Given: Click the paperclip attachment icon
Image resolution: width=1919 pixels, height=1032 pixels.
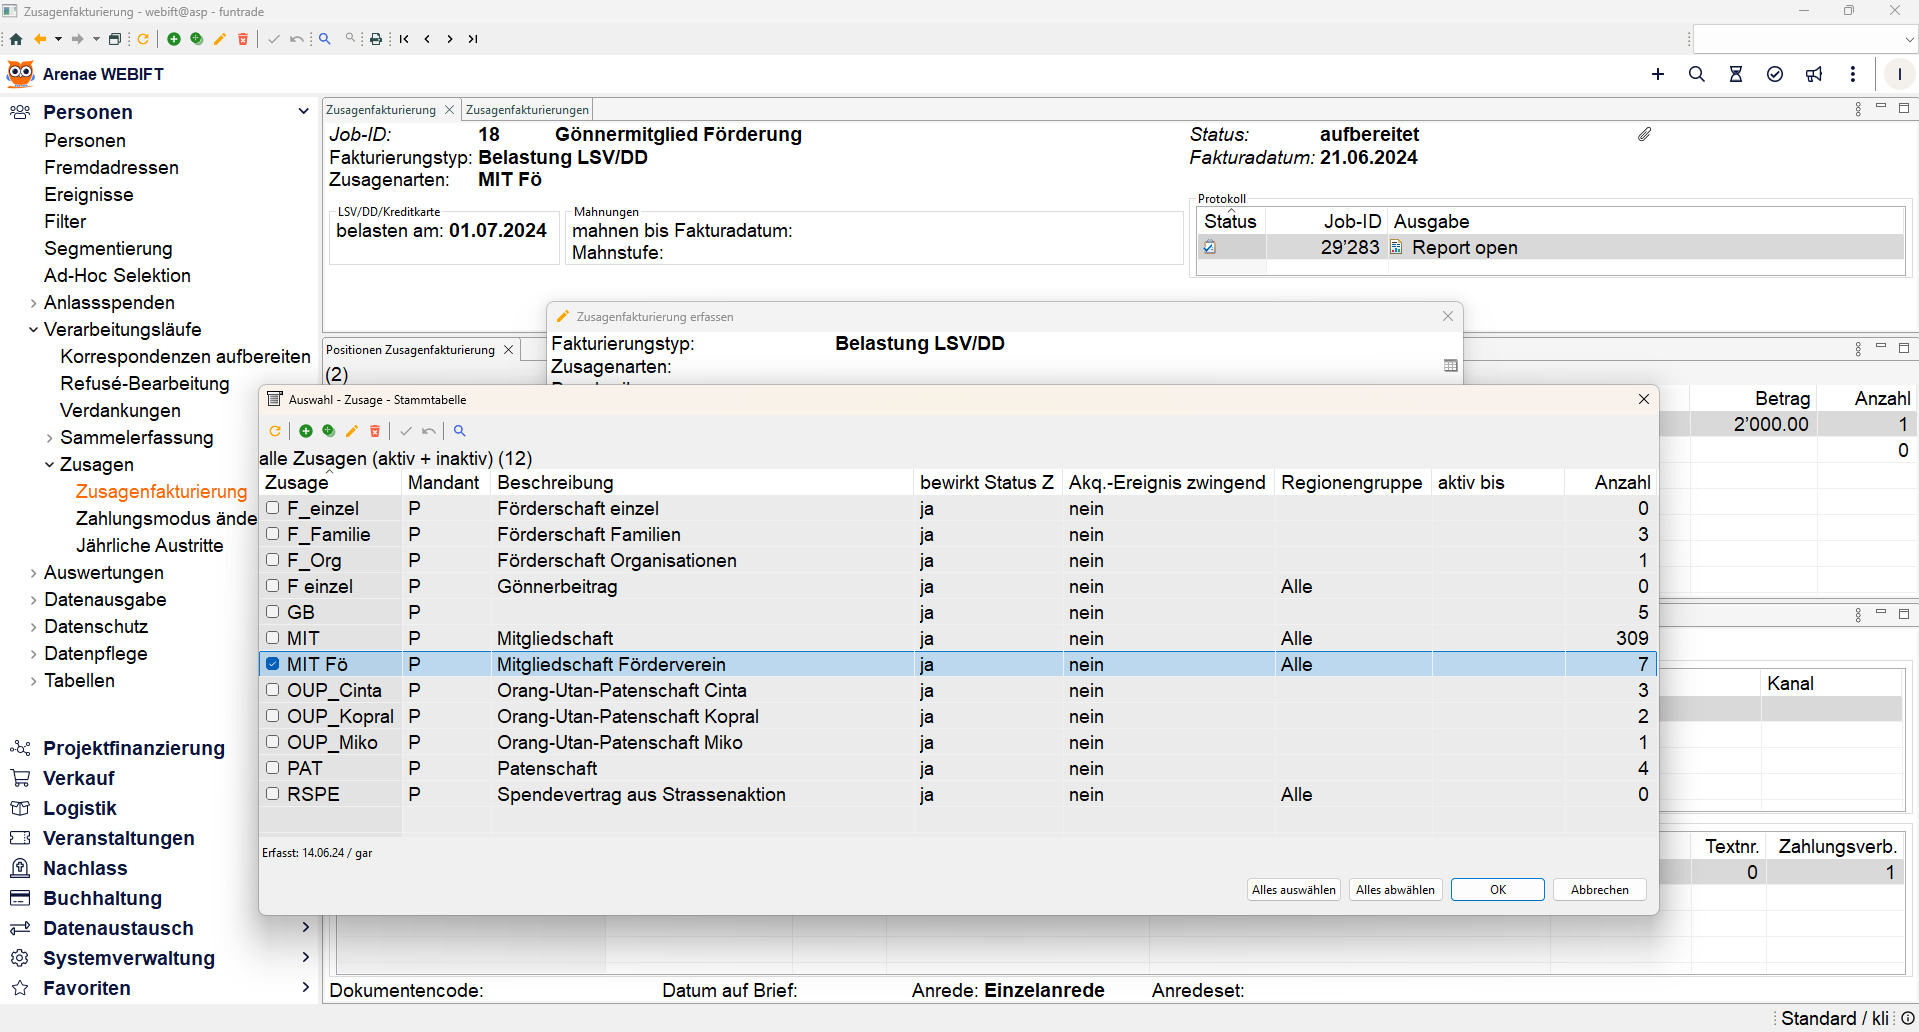Looking at the screenshot, I should [x=1645, y=134].
